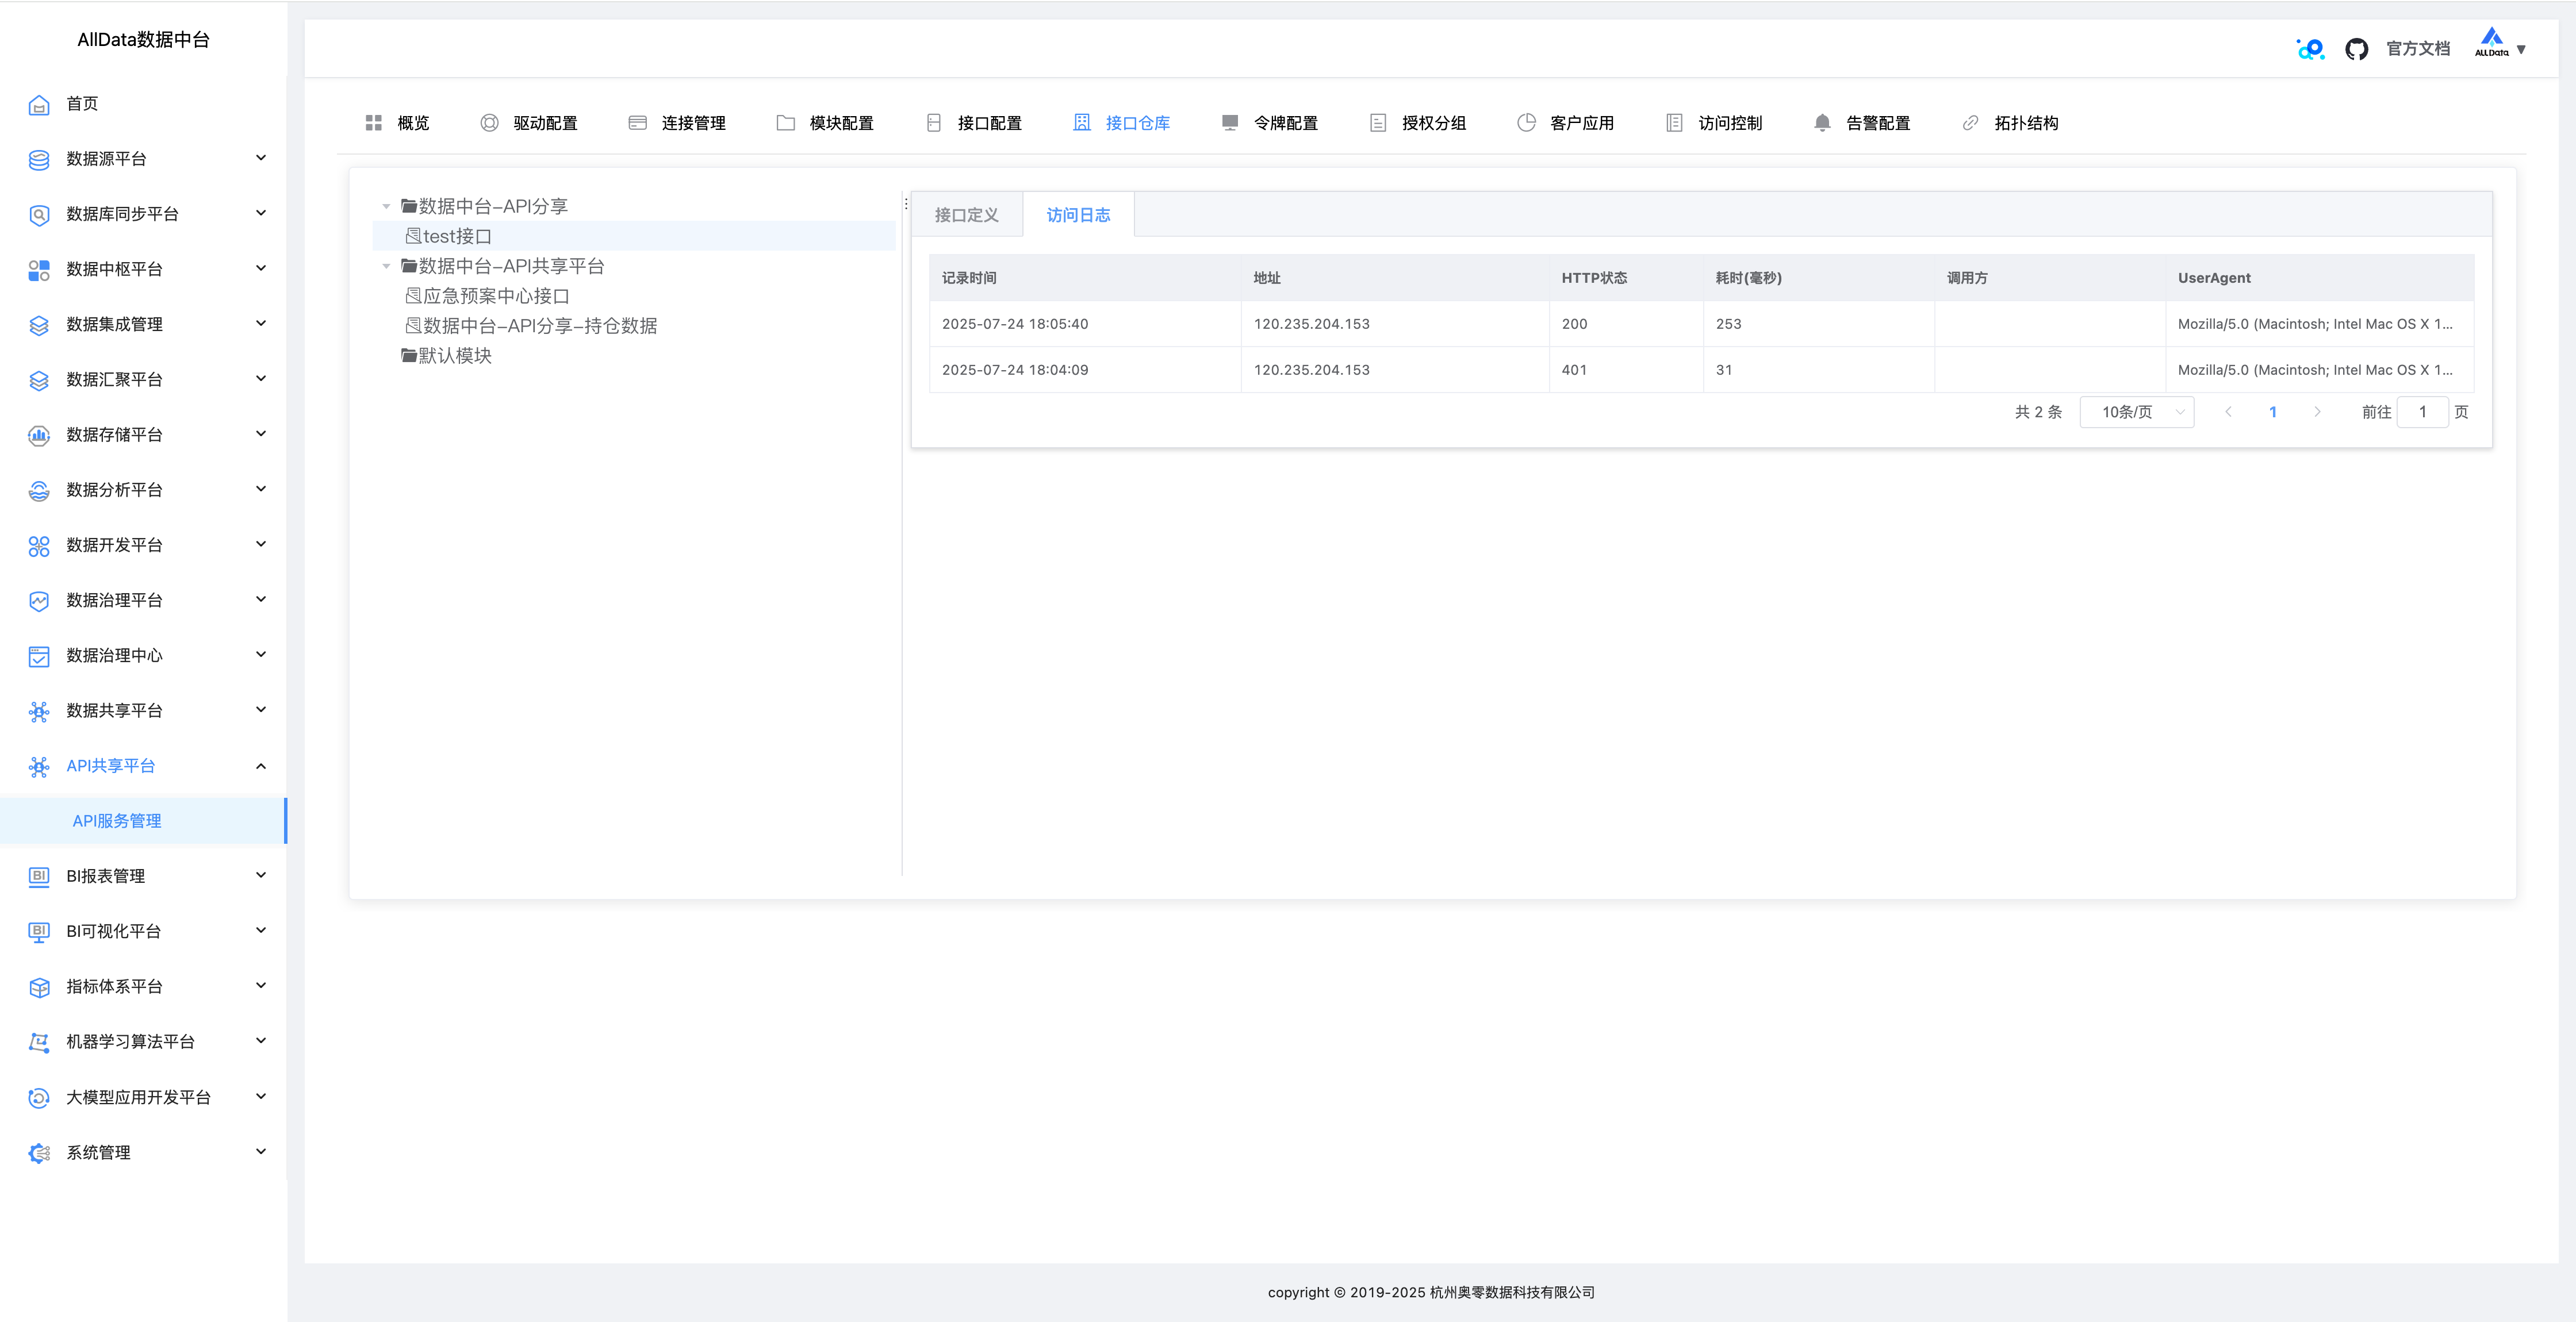Expand 数据源平台 menu chevron

pyautogui.click(x=261, y=158)
